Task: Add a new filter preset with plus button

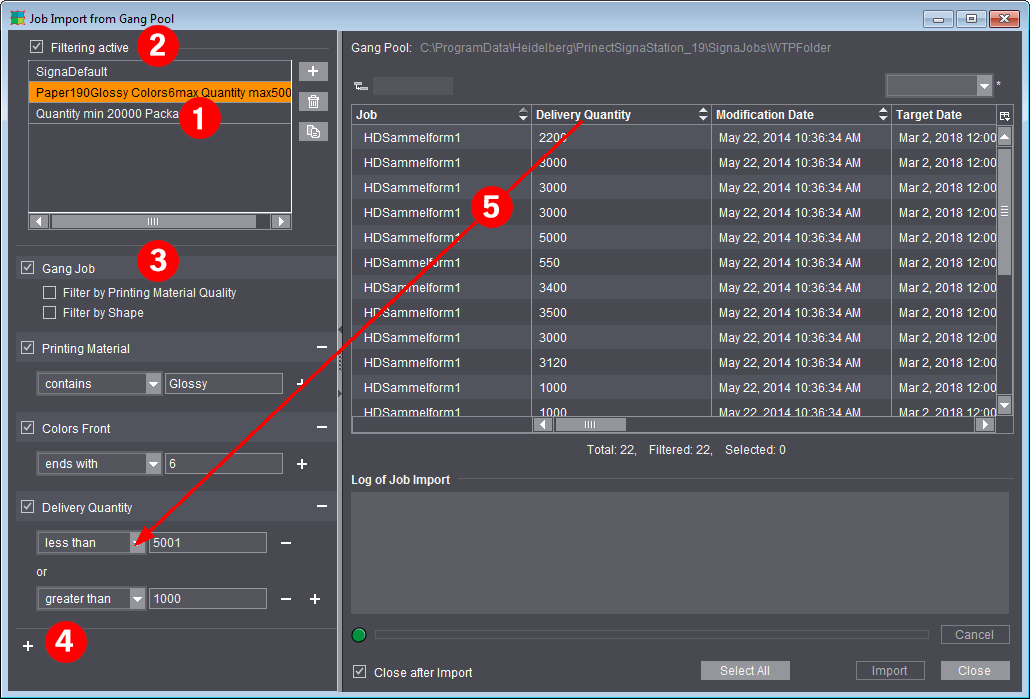Action: [313, 72]
